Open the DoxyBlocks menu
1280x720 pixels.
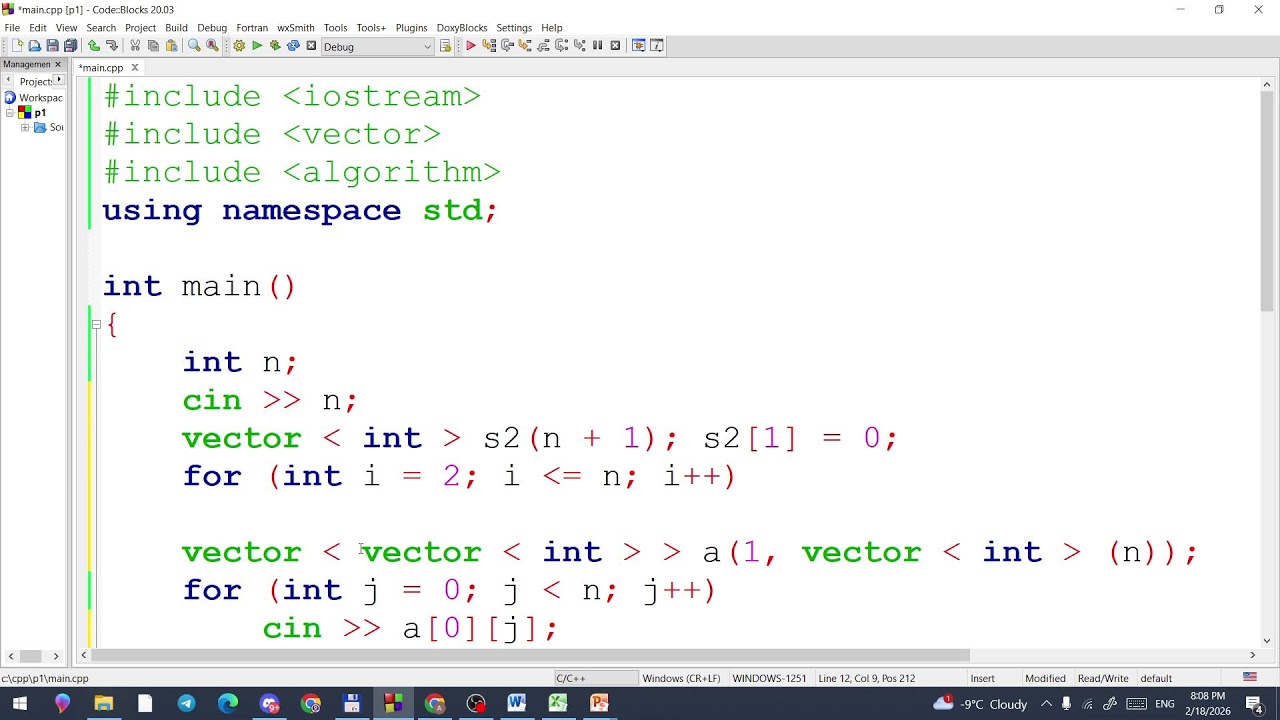click(x=462, y=27)
